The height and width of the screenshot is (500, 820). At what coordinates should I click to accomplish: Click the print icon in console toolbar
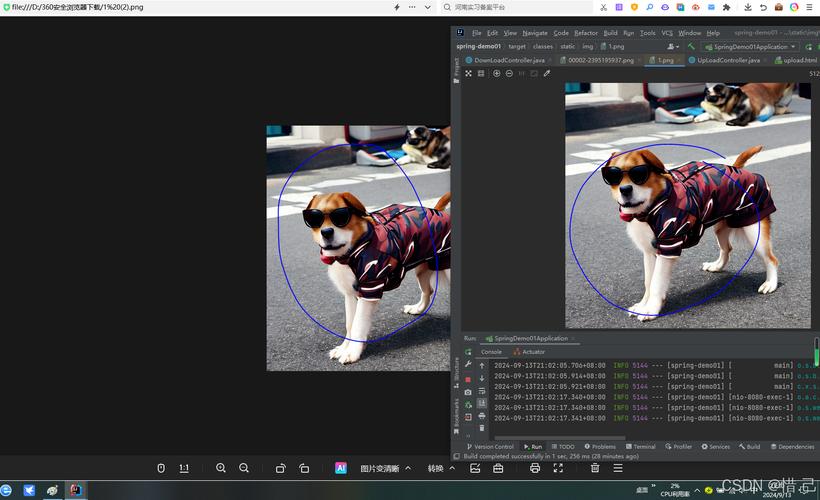482,416
